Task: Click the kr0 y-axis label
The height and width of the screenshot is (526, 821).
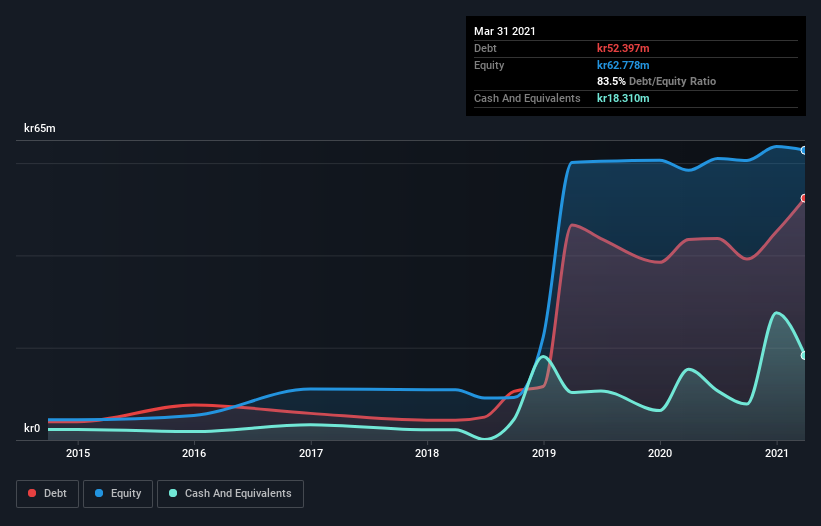Action: click(x=32, y=428)
